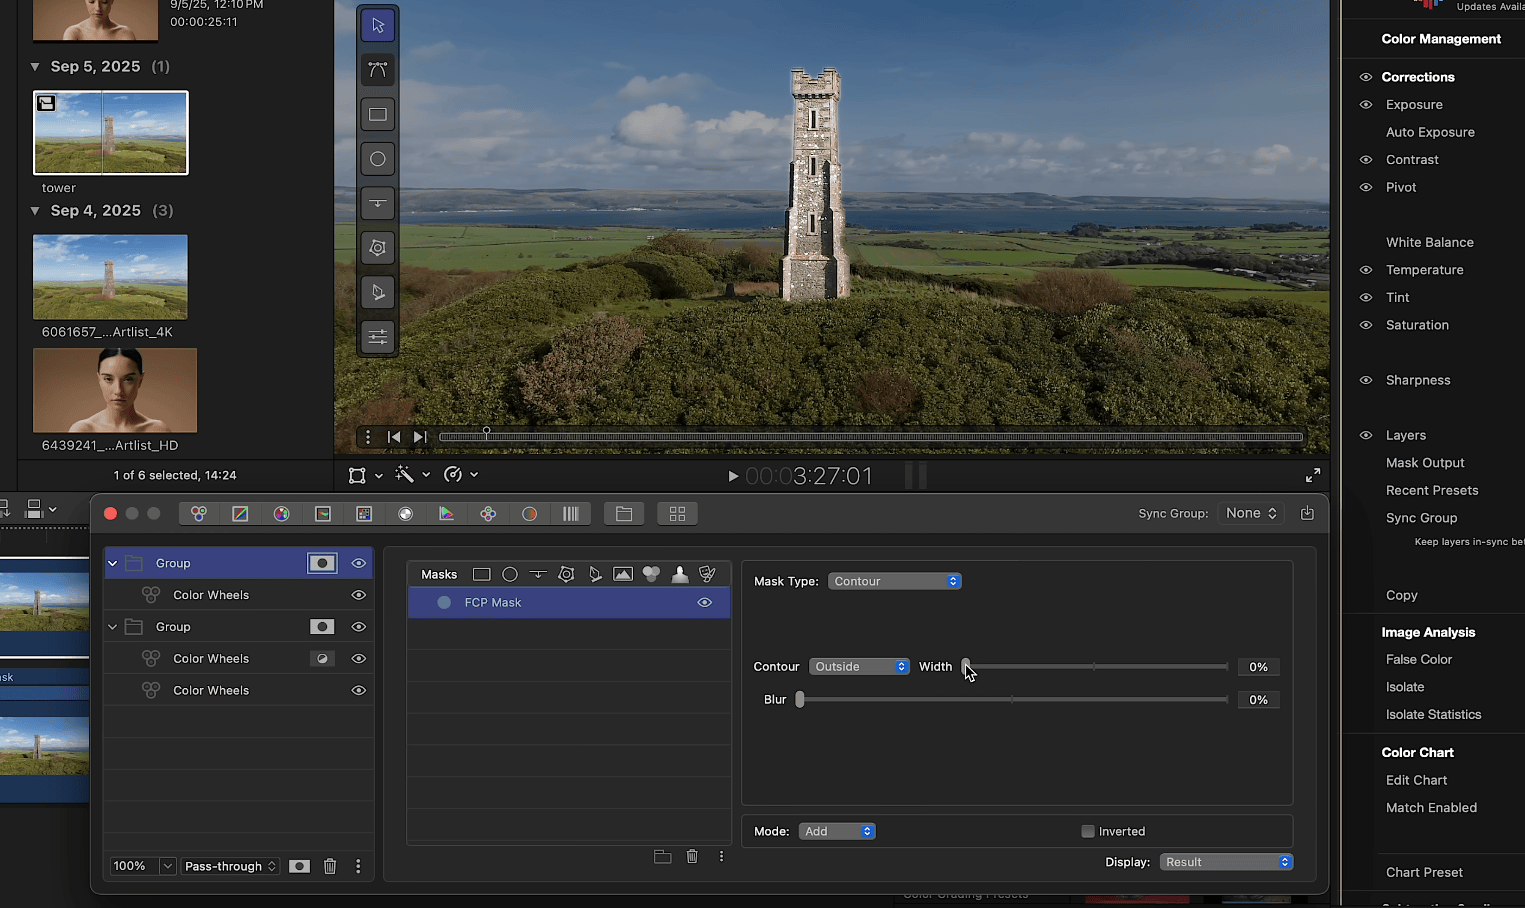Image resolution: width=1525 pixels, height=908 pixels.
Task: Open Color Management in right sidebar
Action: (1440, 39)
